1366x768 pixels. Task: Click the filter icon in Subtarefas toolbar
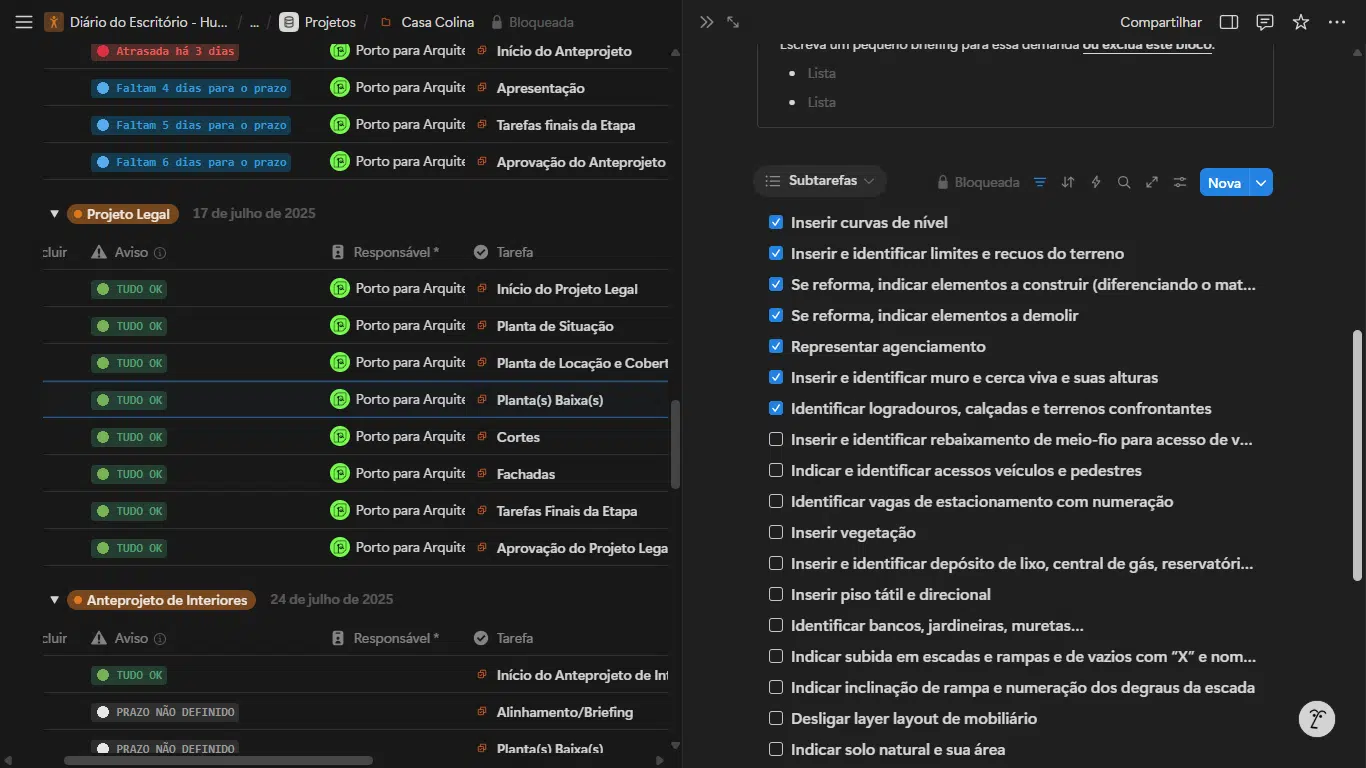pyautogui.click(x=1040, y=182)
